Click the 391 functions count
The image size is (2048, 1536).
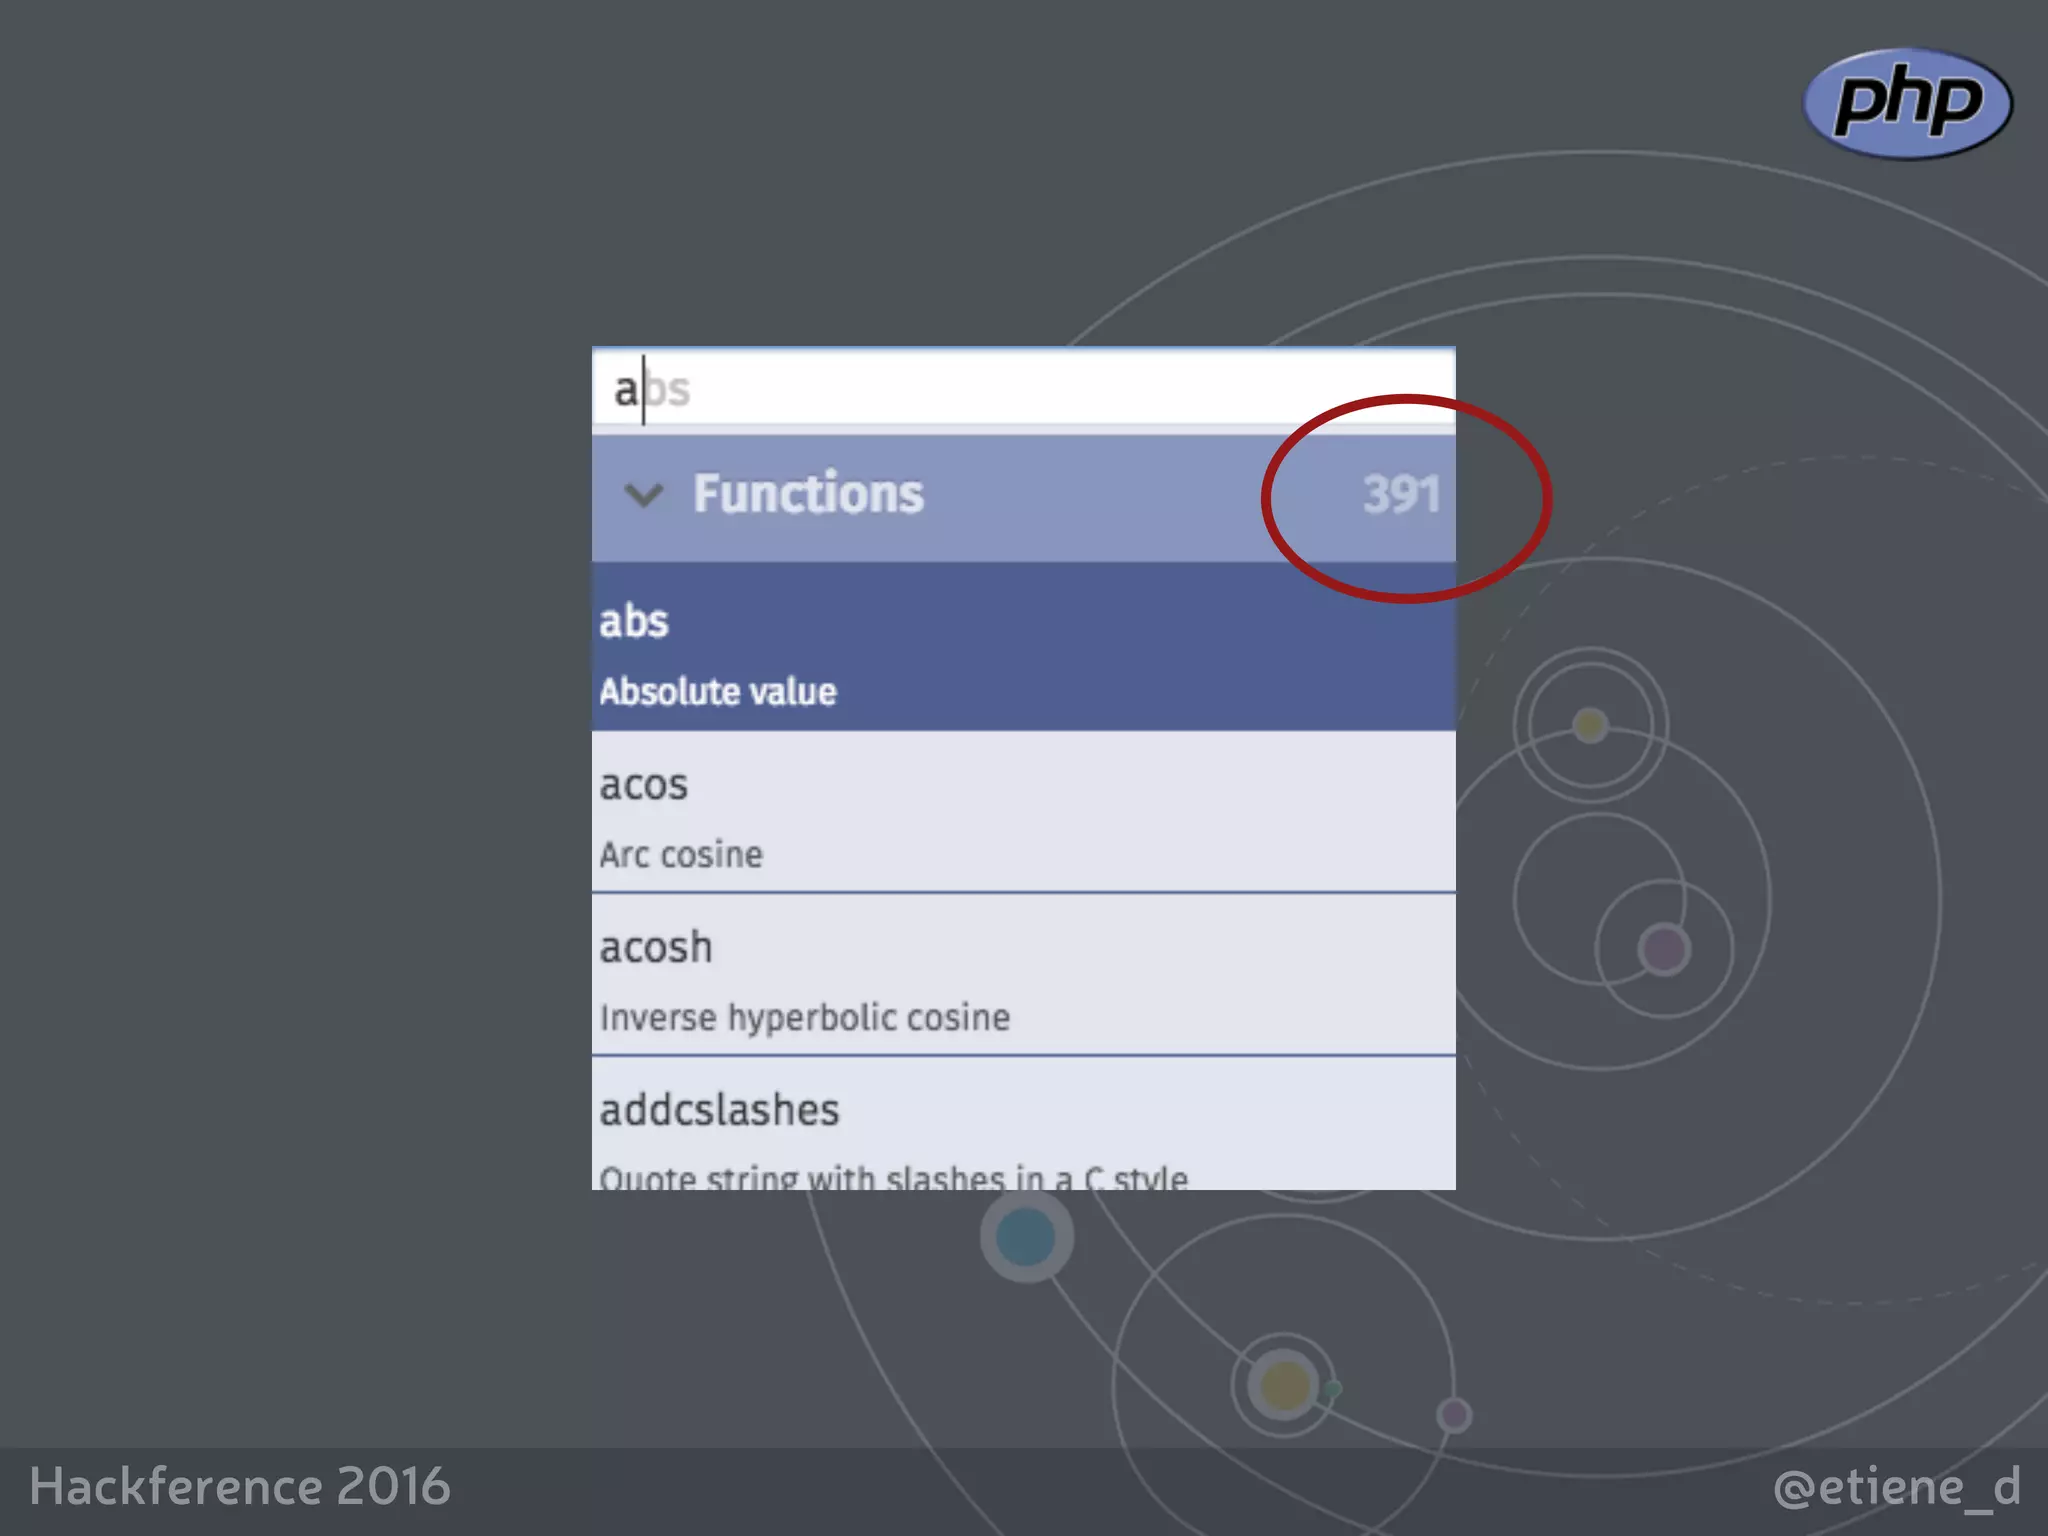1400,494
